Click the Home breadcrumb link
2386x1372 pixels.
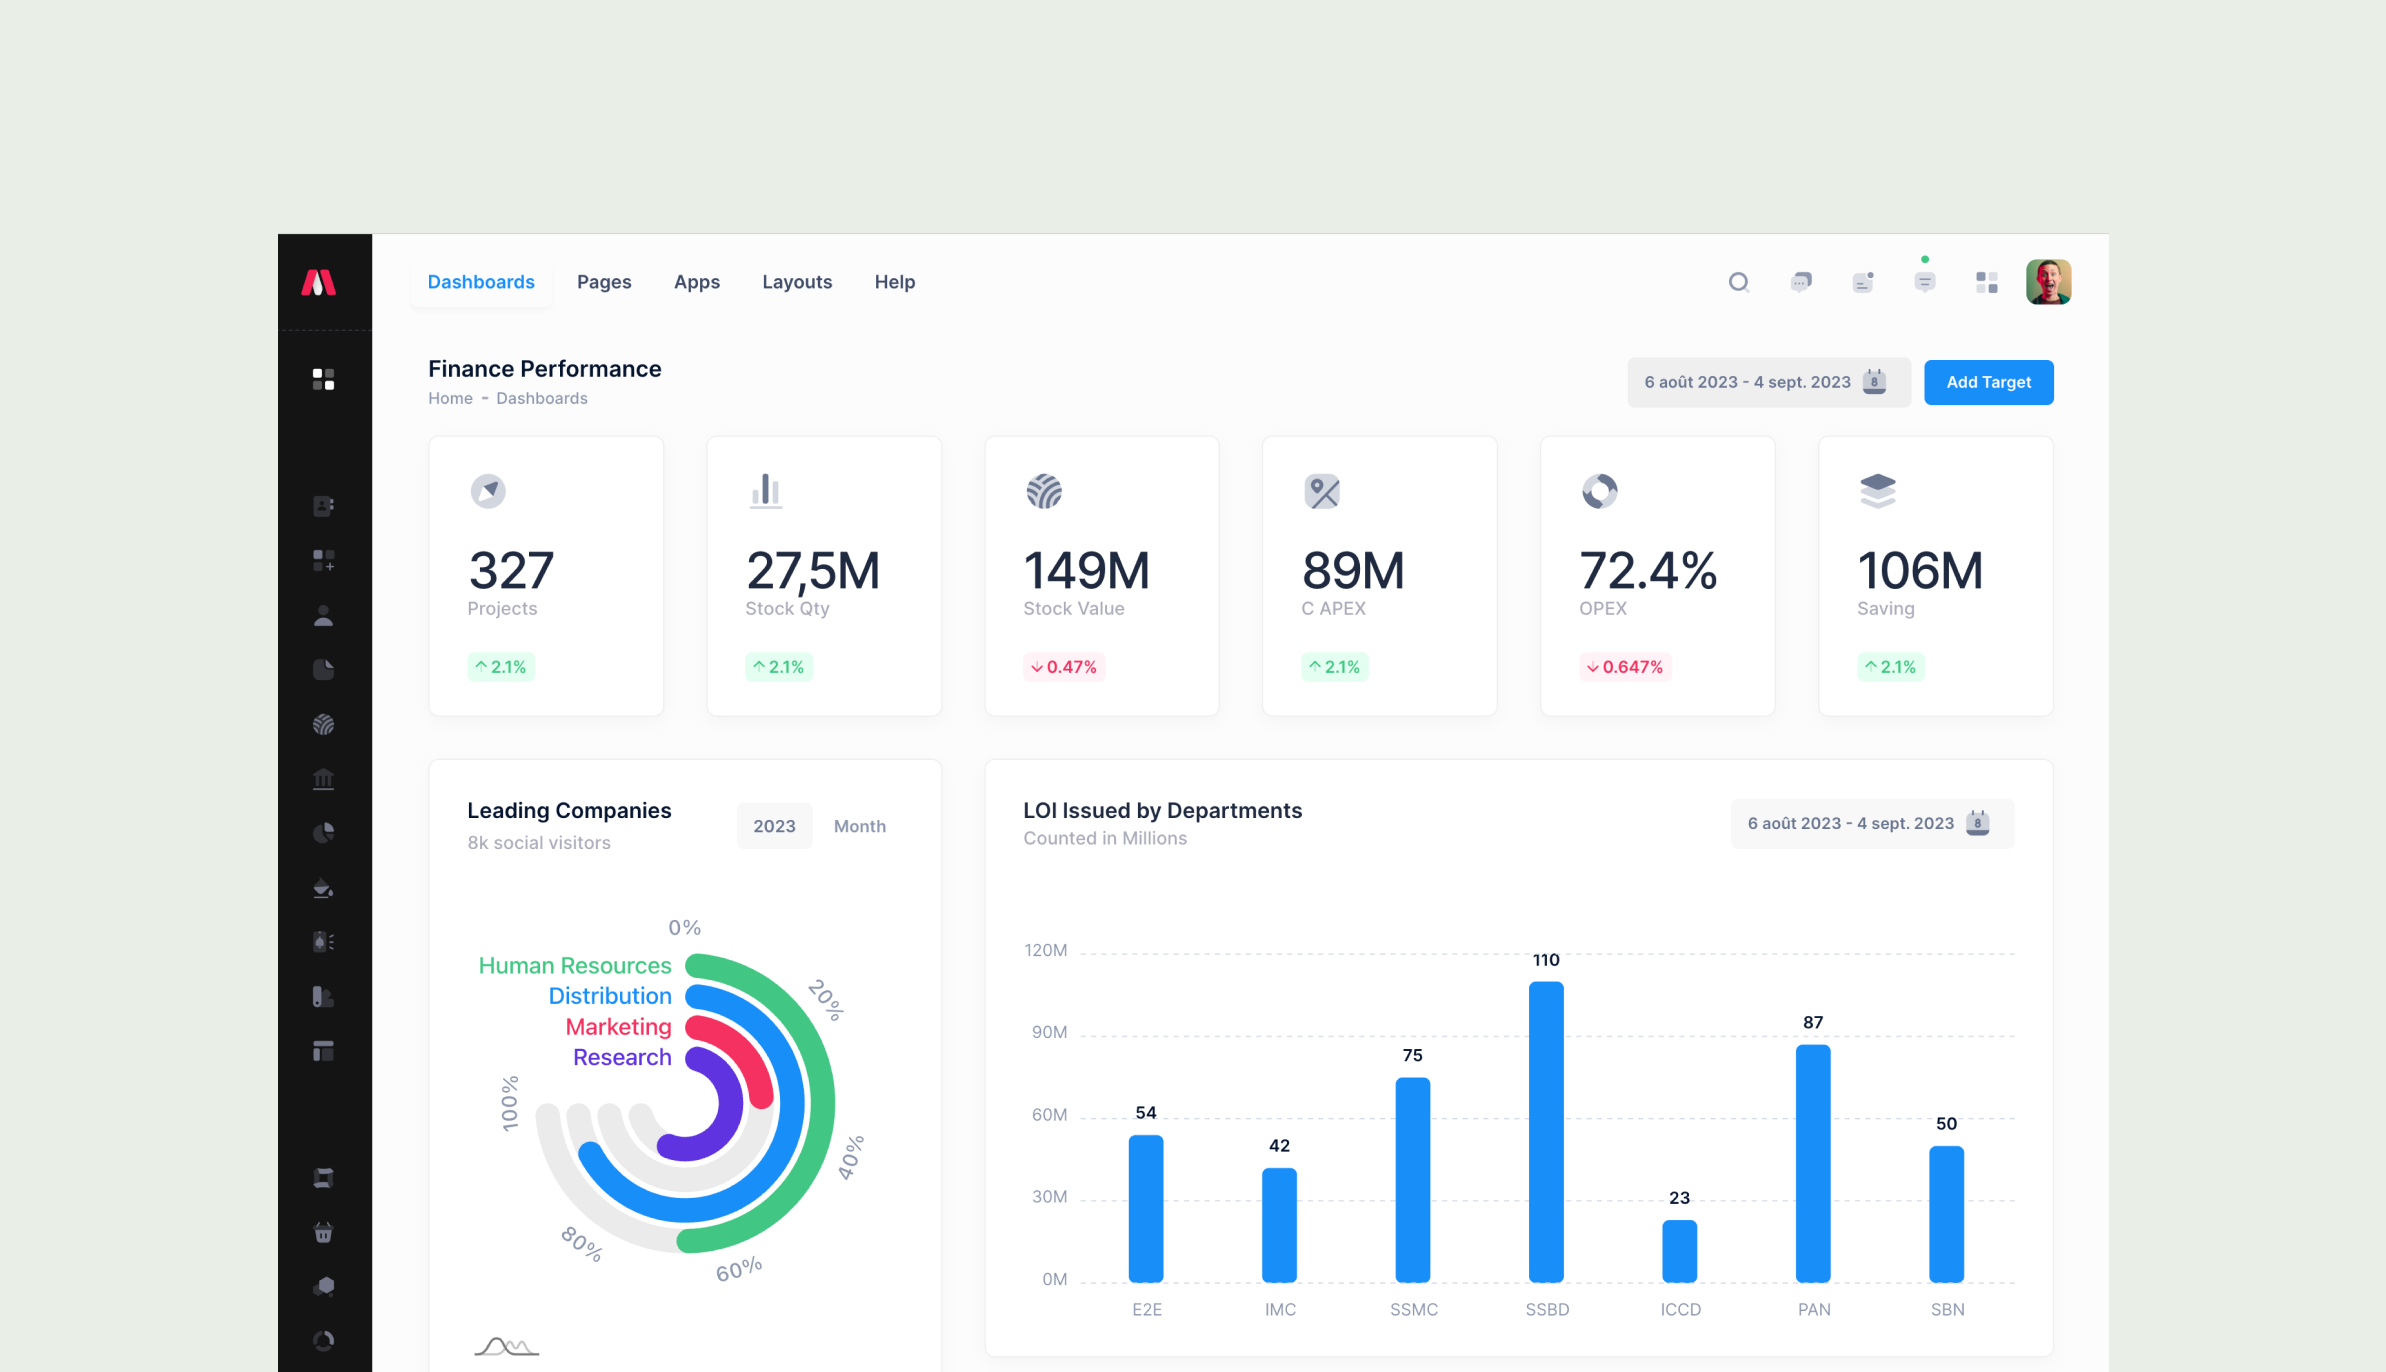click(450, 398)
